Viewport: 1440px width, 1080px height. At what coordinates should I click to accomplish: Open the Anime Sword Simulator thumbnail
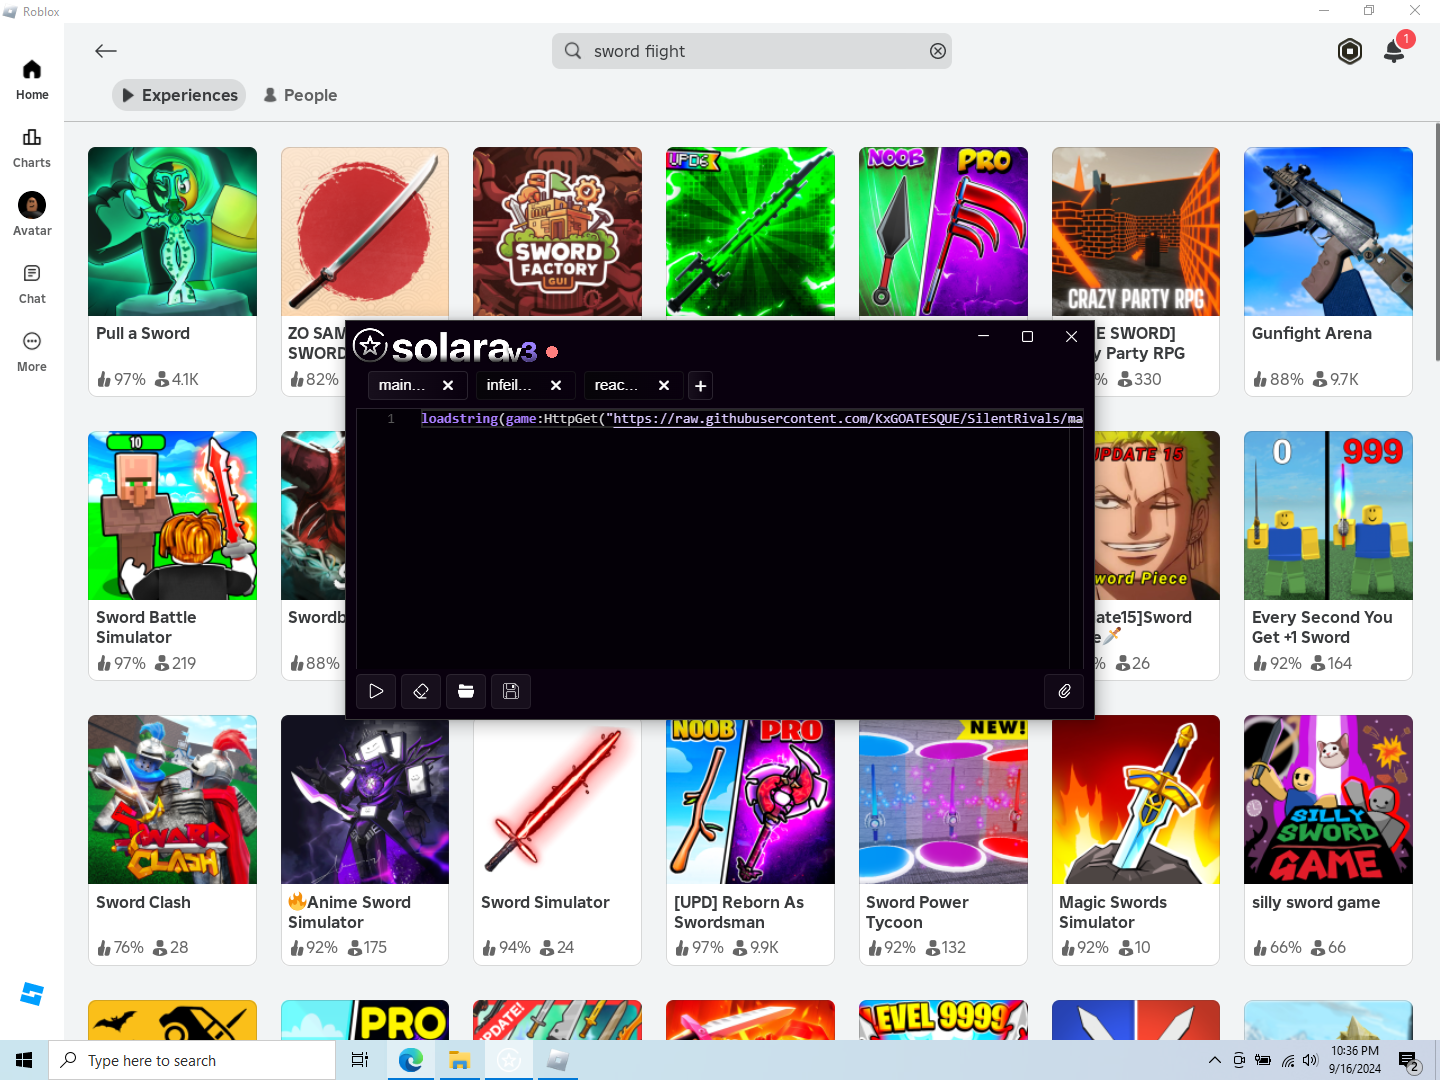coord(365,799)
